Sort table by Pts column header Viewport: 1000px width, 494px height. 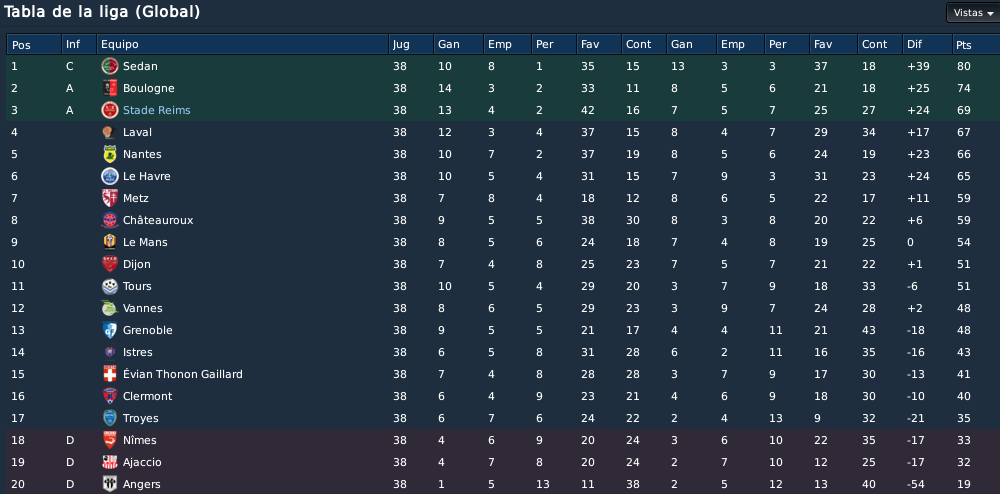point(974,45)
